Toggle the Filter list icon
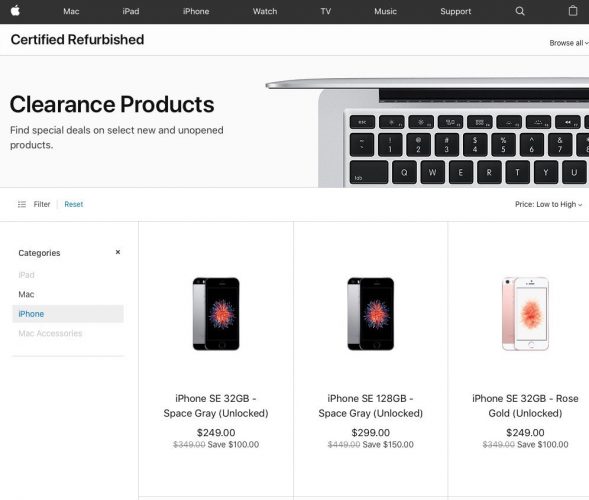The image size is (589, 500). [22, 204]
